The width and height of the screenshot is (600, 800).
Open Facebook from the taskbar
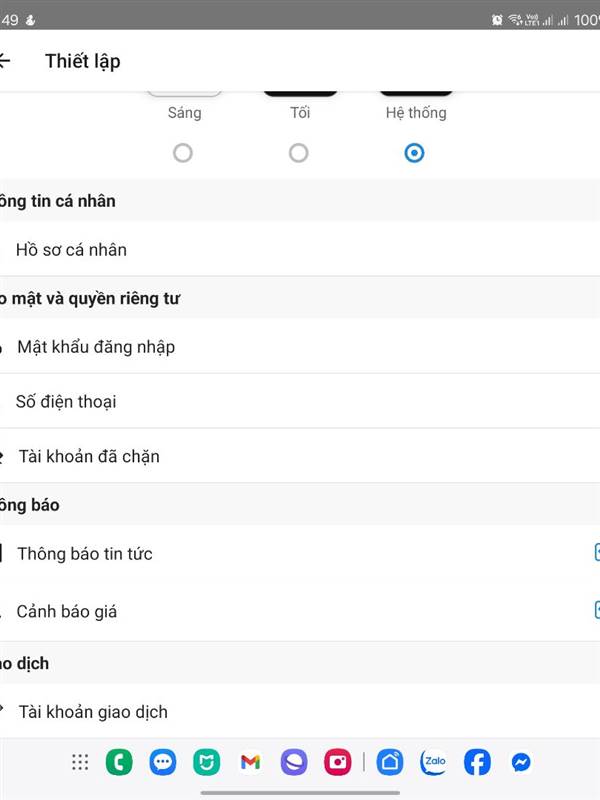click(477, 762)
